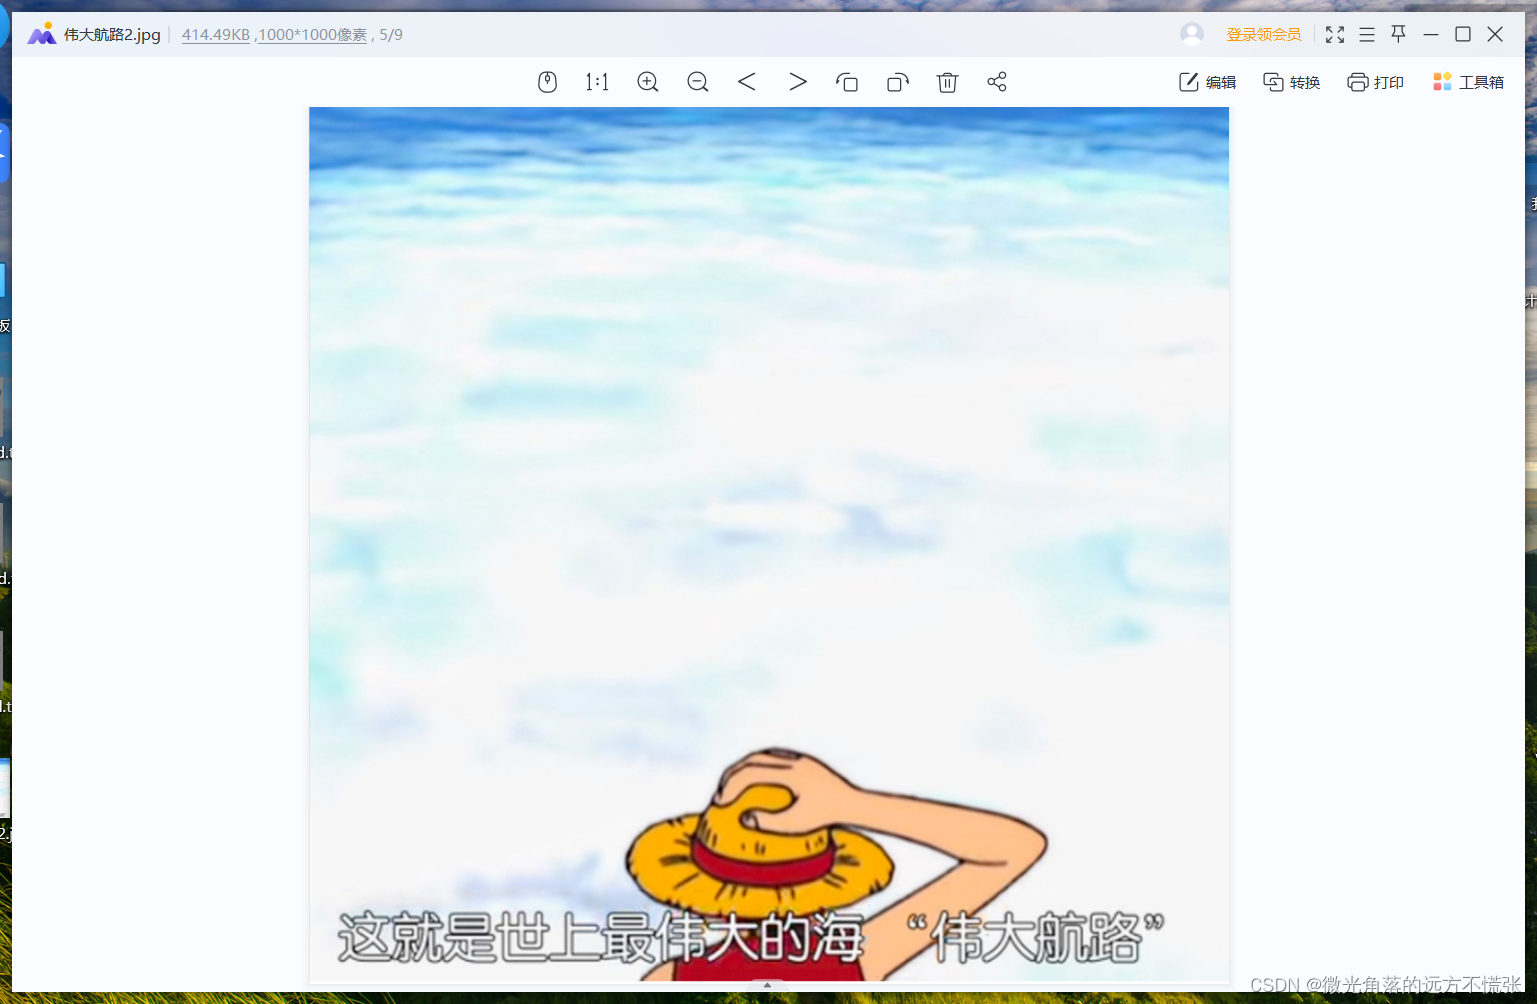Click the user avatar icon
Image resolution: width=1537 pixels, height=1004 pixels.
tap(1191, 34)
